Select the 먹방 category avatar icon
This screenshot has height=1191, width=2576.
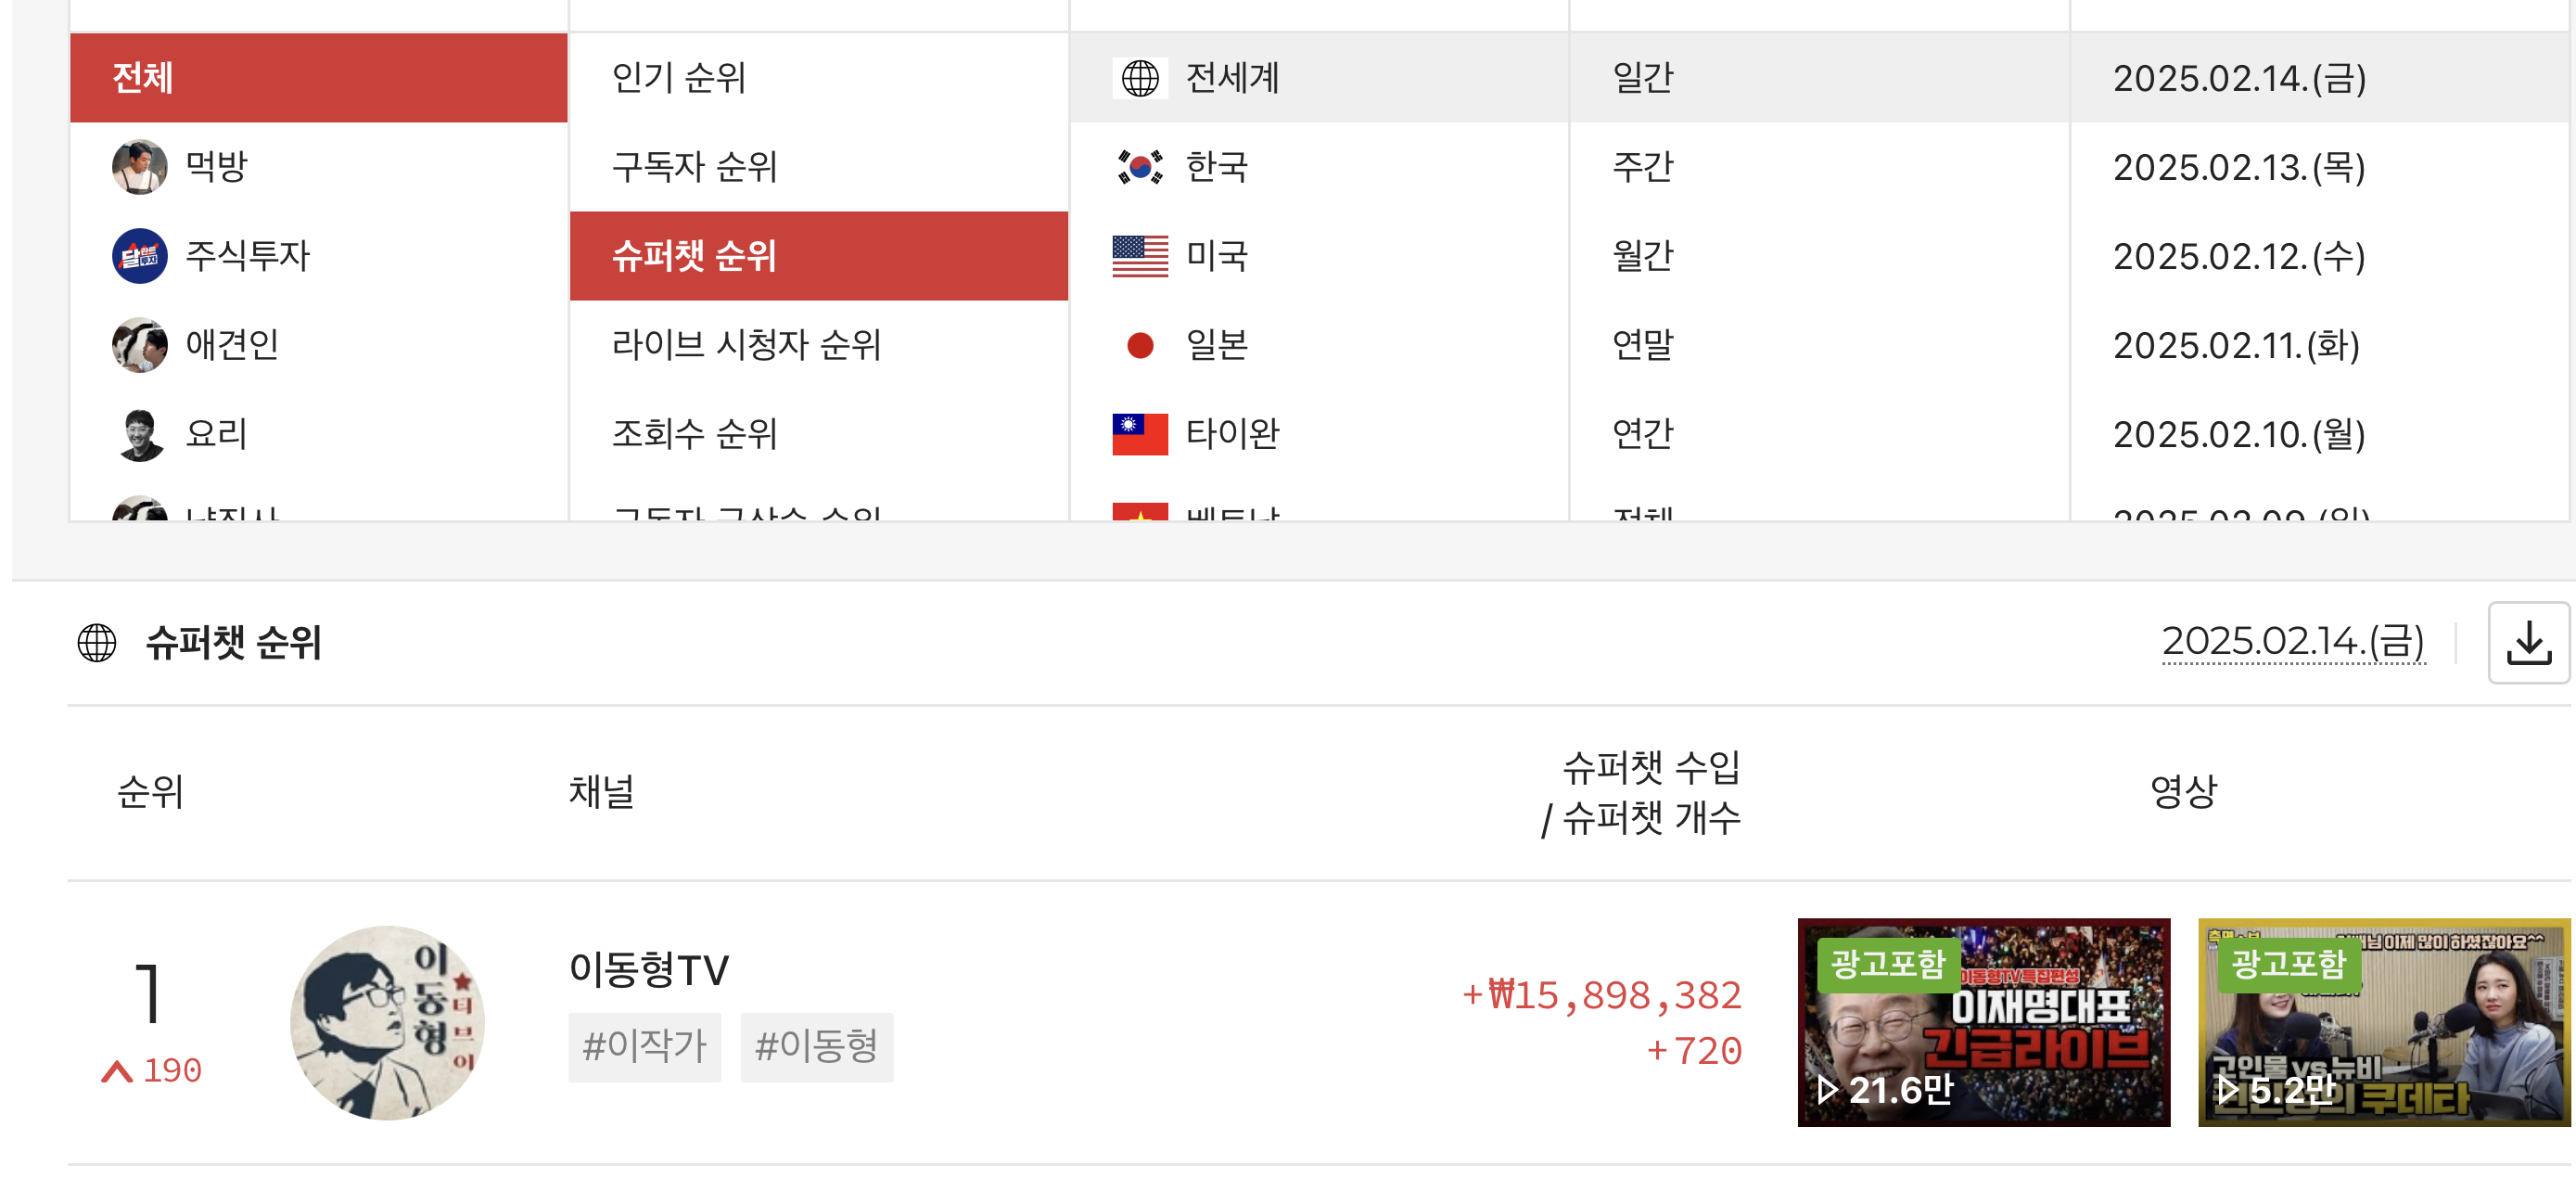pos(140,167)
